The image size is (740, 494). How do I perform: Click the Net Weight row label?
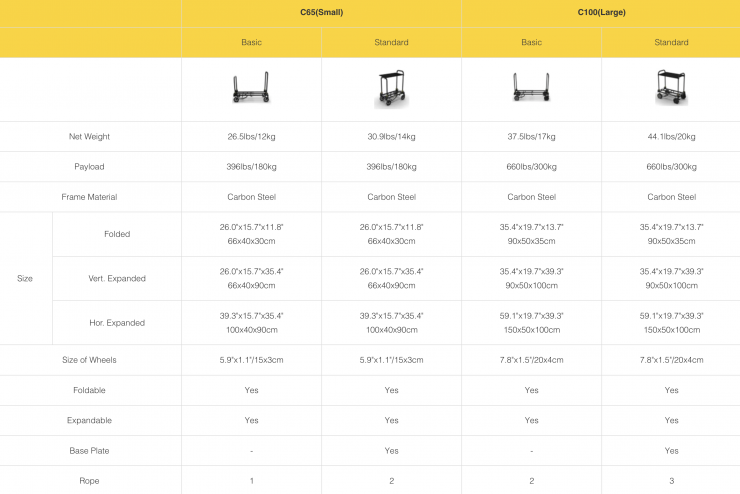(x=90, y=137)
